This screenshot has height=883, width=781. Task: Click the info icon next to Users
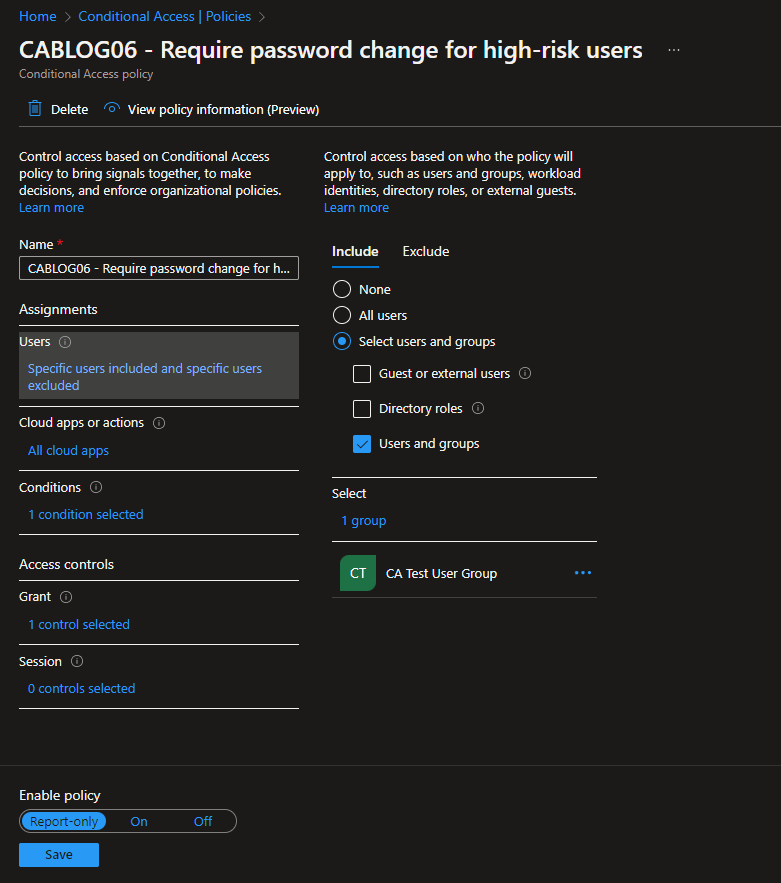point(65,342)
